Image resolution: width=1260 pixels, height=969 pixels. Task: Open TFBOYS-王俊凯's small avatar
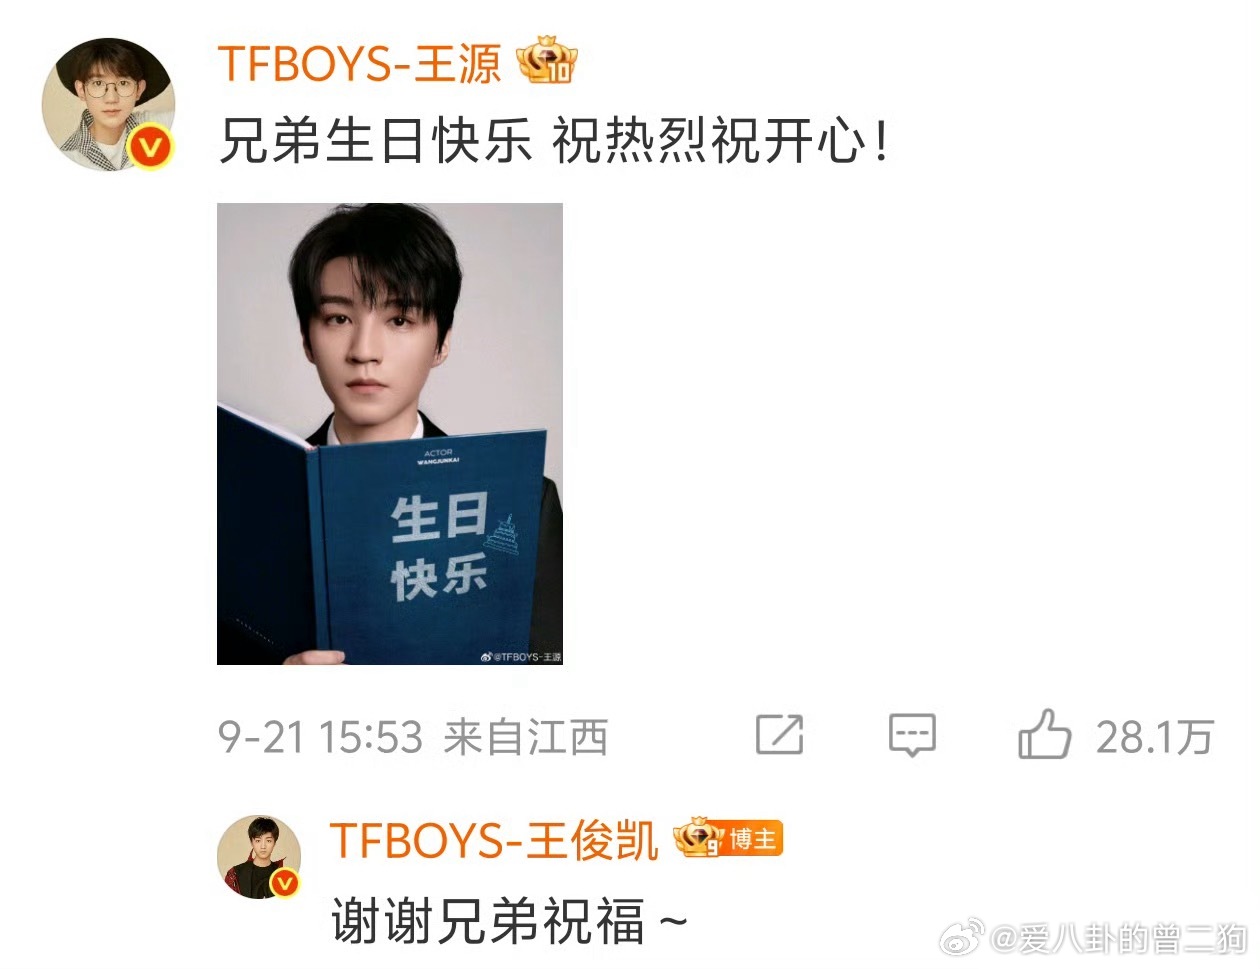[259, 856]
